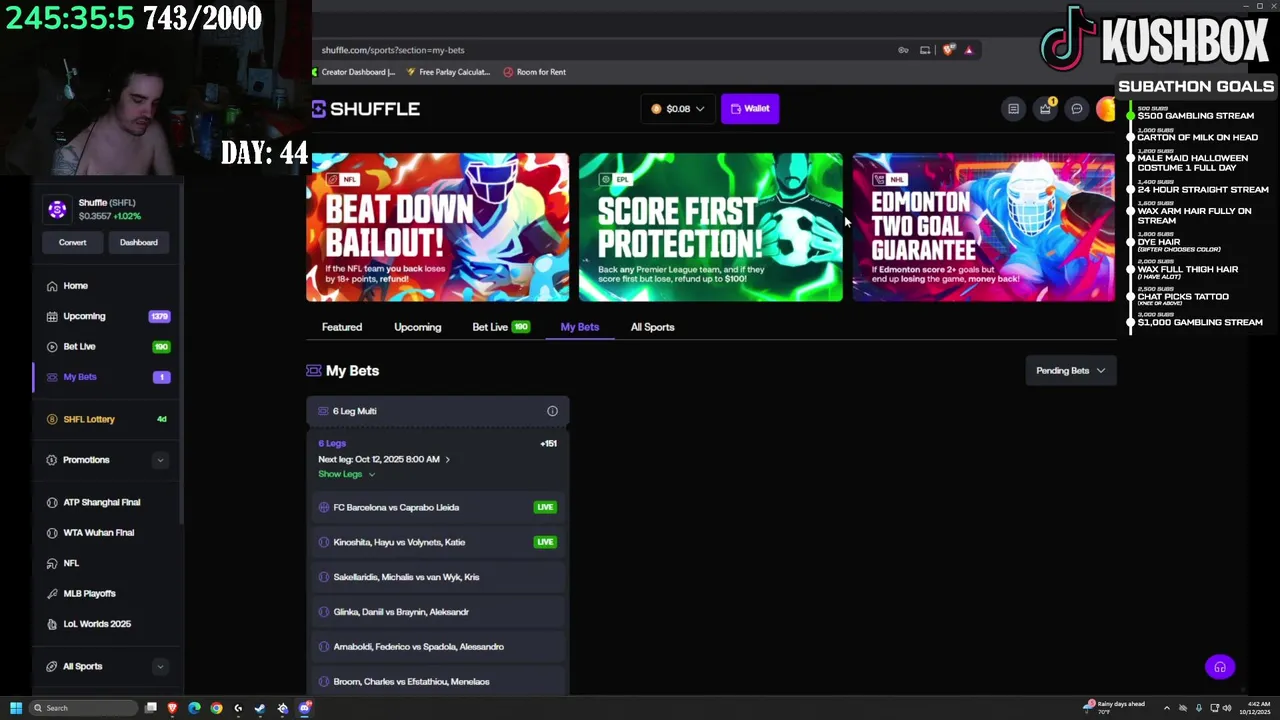Open the Pending Bets filter dropdown
The width and height of the screenshot is (1280, 720).
(x=1070, y=371)
